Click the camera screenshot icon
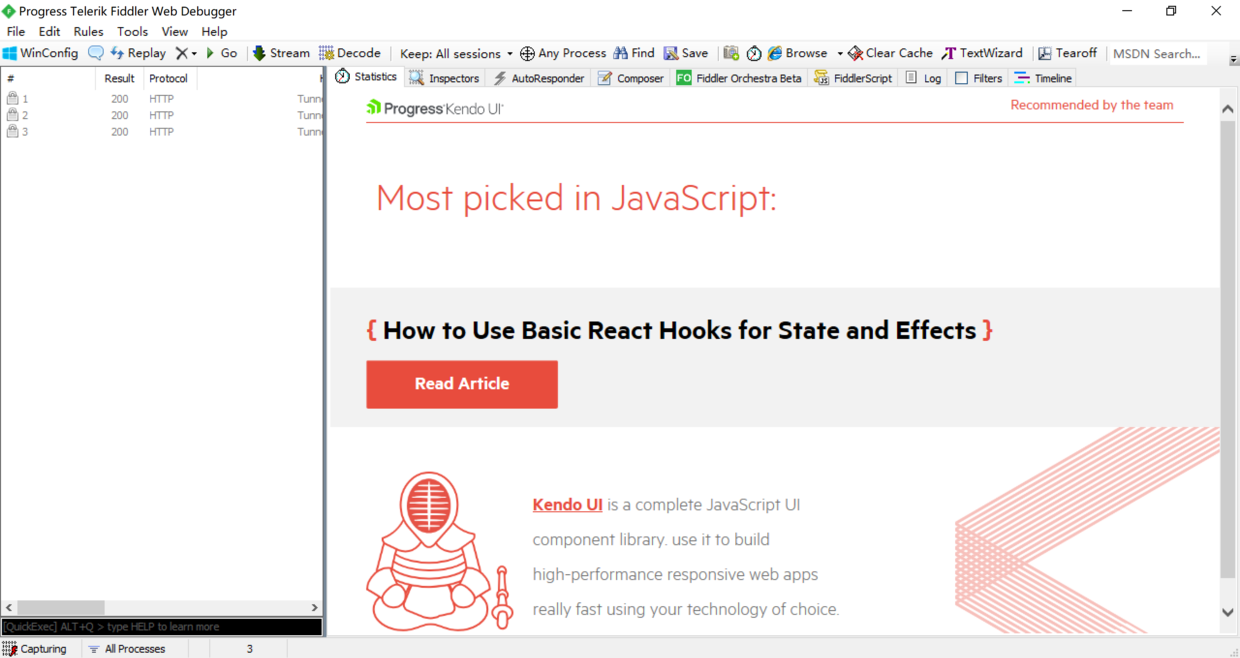The height and width of the screenshot is (658, 1240). (731, 53)
